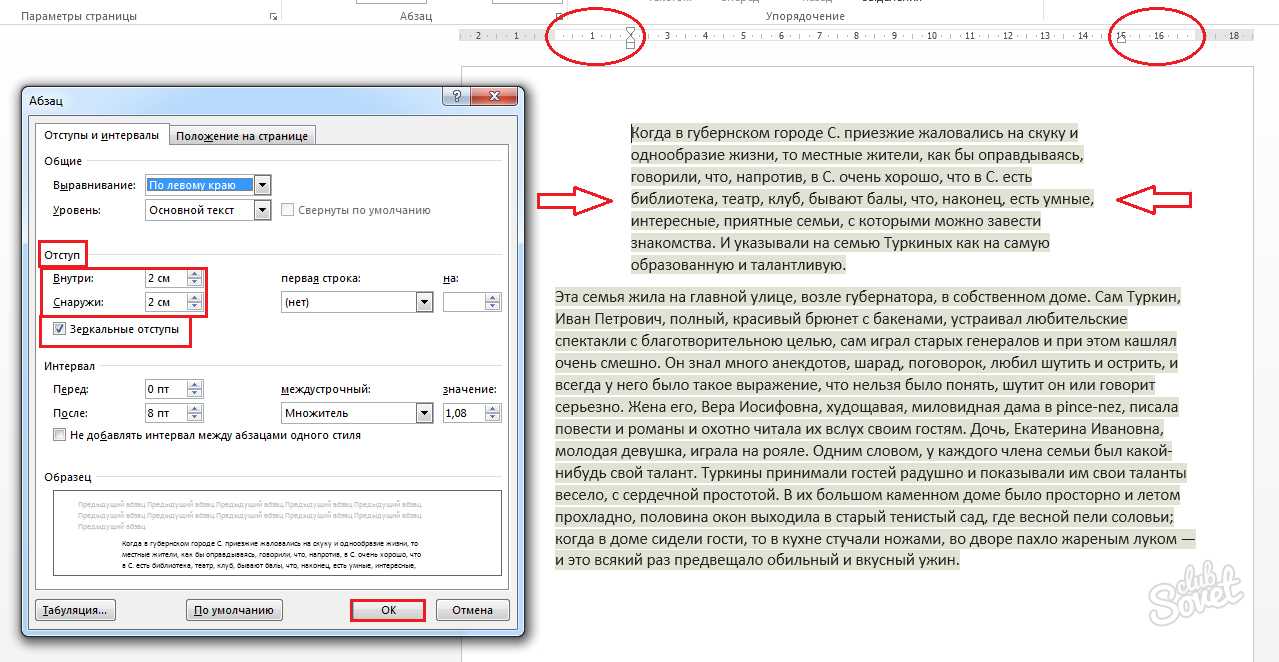
Task: Select the Отступы и интервалы tab
Action: point(101,135)
